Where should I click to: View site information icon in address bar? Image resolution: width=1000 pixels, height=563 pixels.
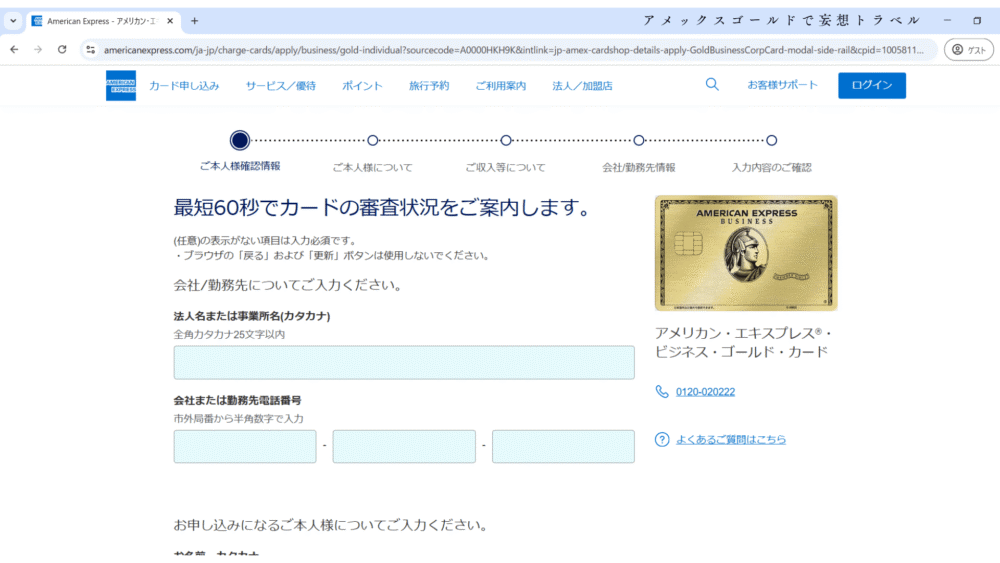coord(91,50)
